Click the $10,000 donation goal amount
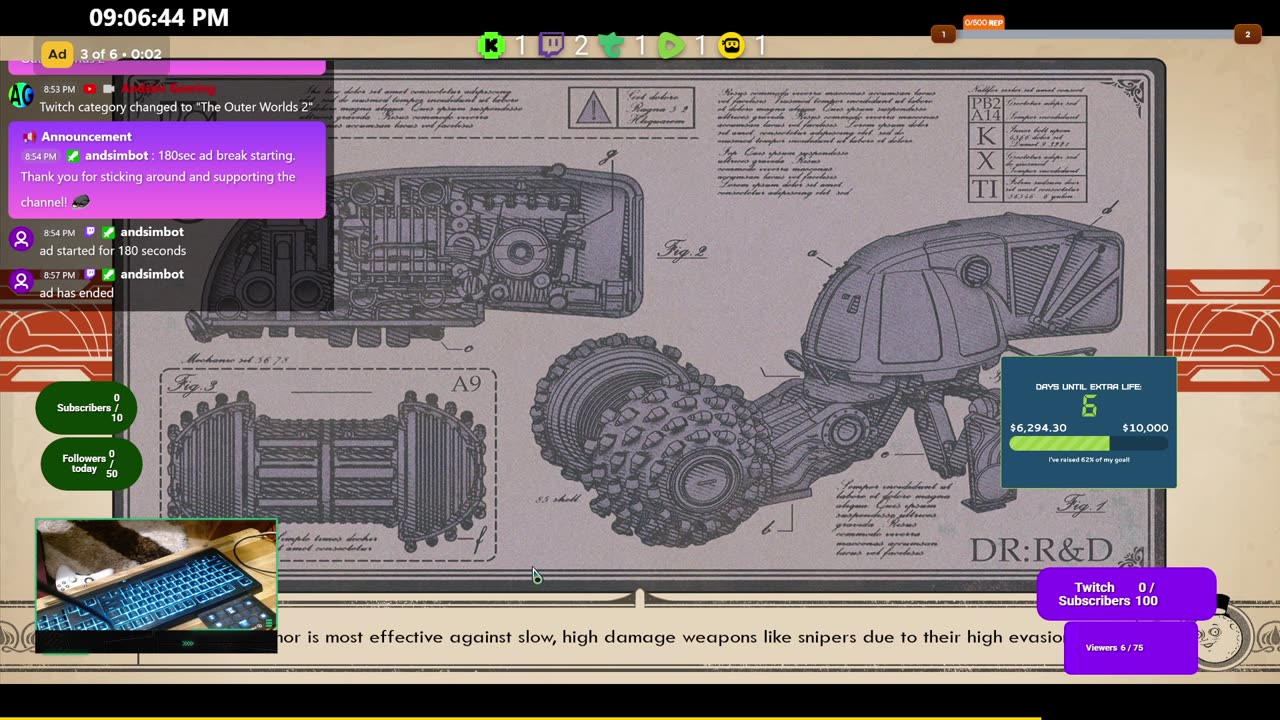Image resolution: width=1280 pixels, height=720 pixels. coord(1145,428)
